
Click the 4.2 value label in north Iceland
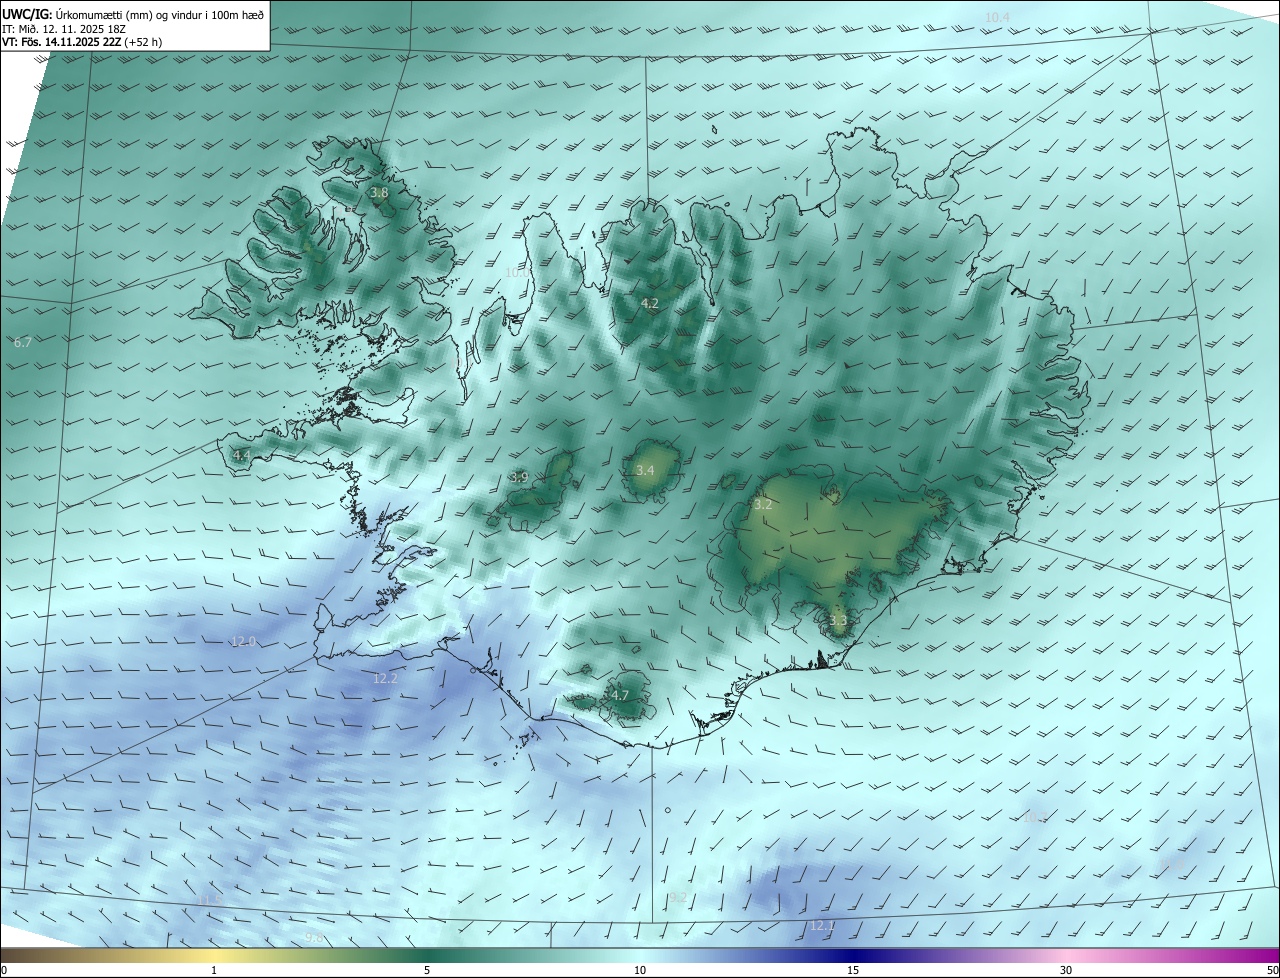(650, 303)
